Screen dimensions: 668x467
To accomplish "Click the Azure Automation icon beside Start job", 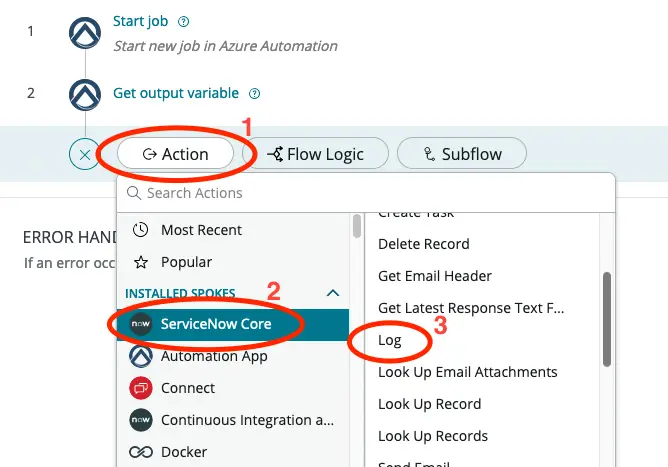I will (x=85, y=33).
